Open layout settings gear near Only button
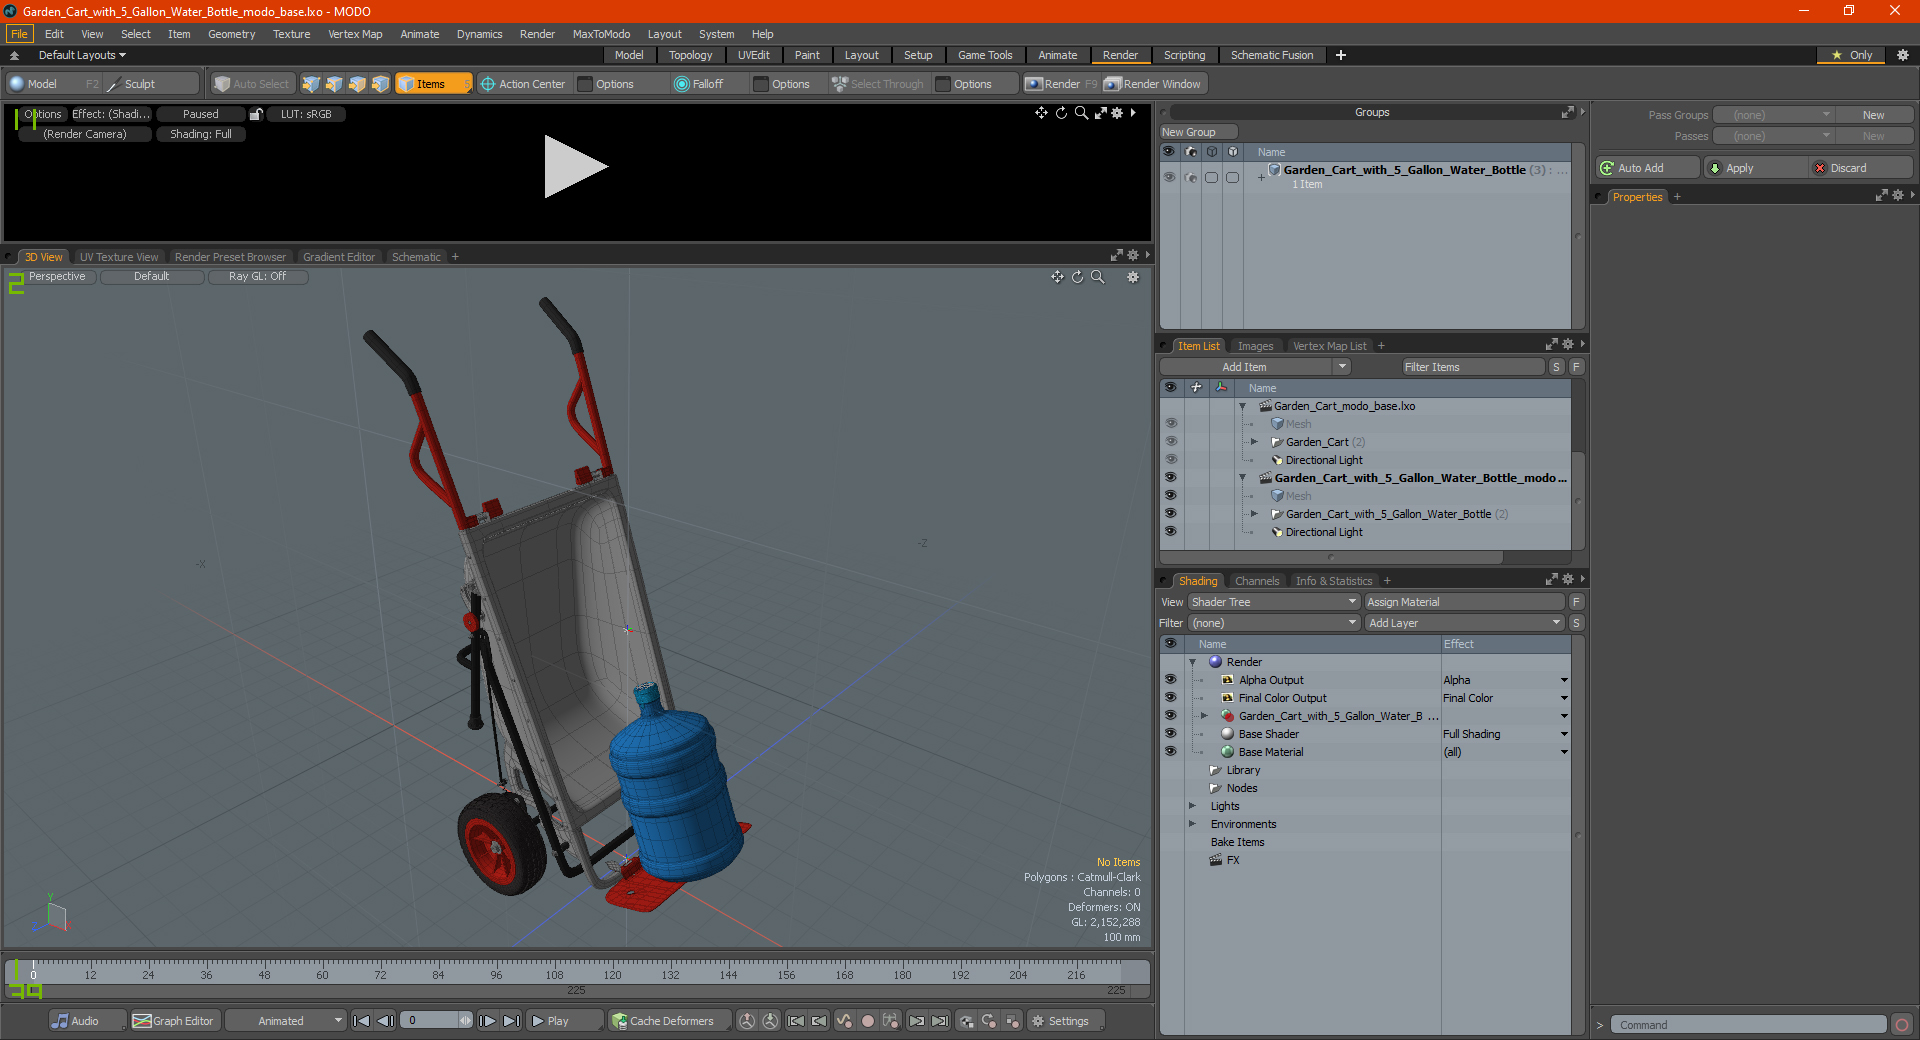Image resolution: width=1920 pixels, height=1040 pixels. (1903, 55)
